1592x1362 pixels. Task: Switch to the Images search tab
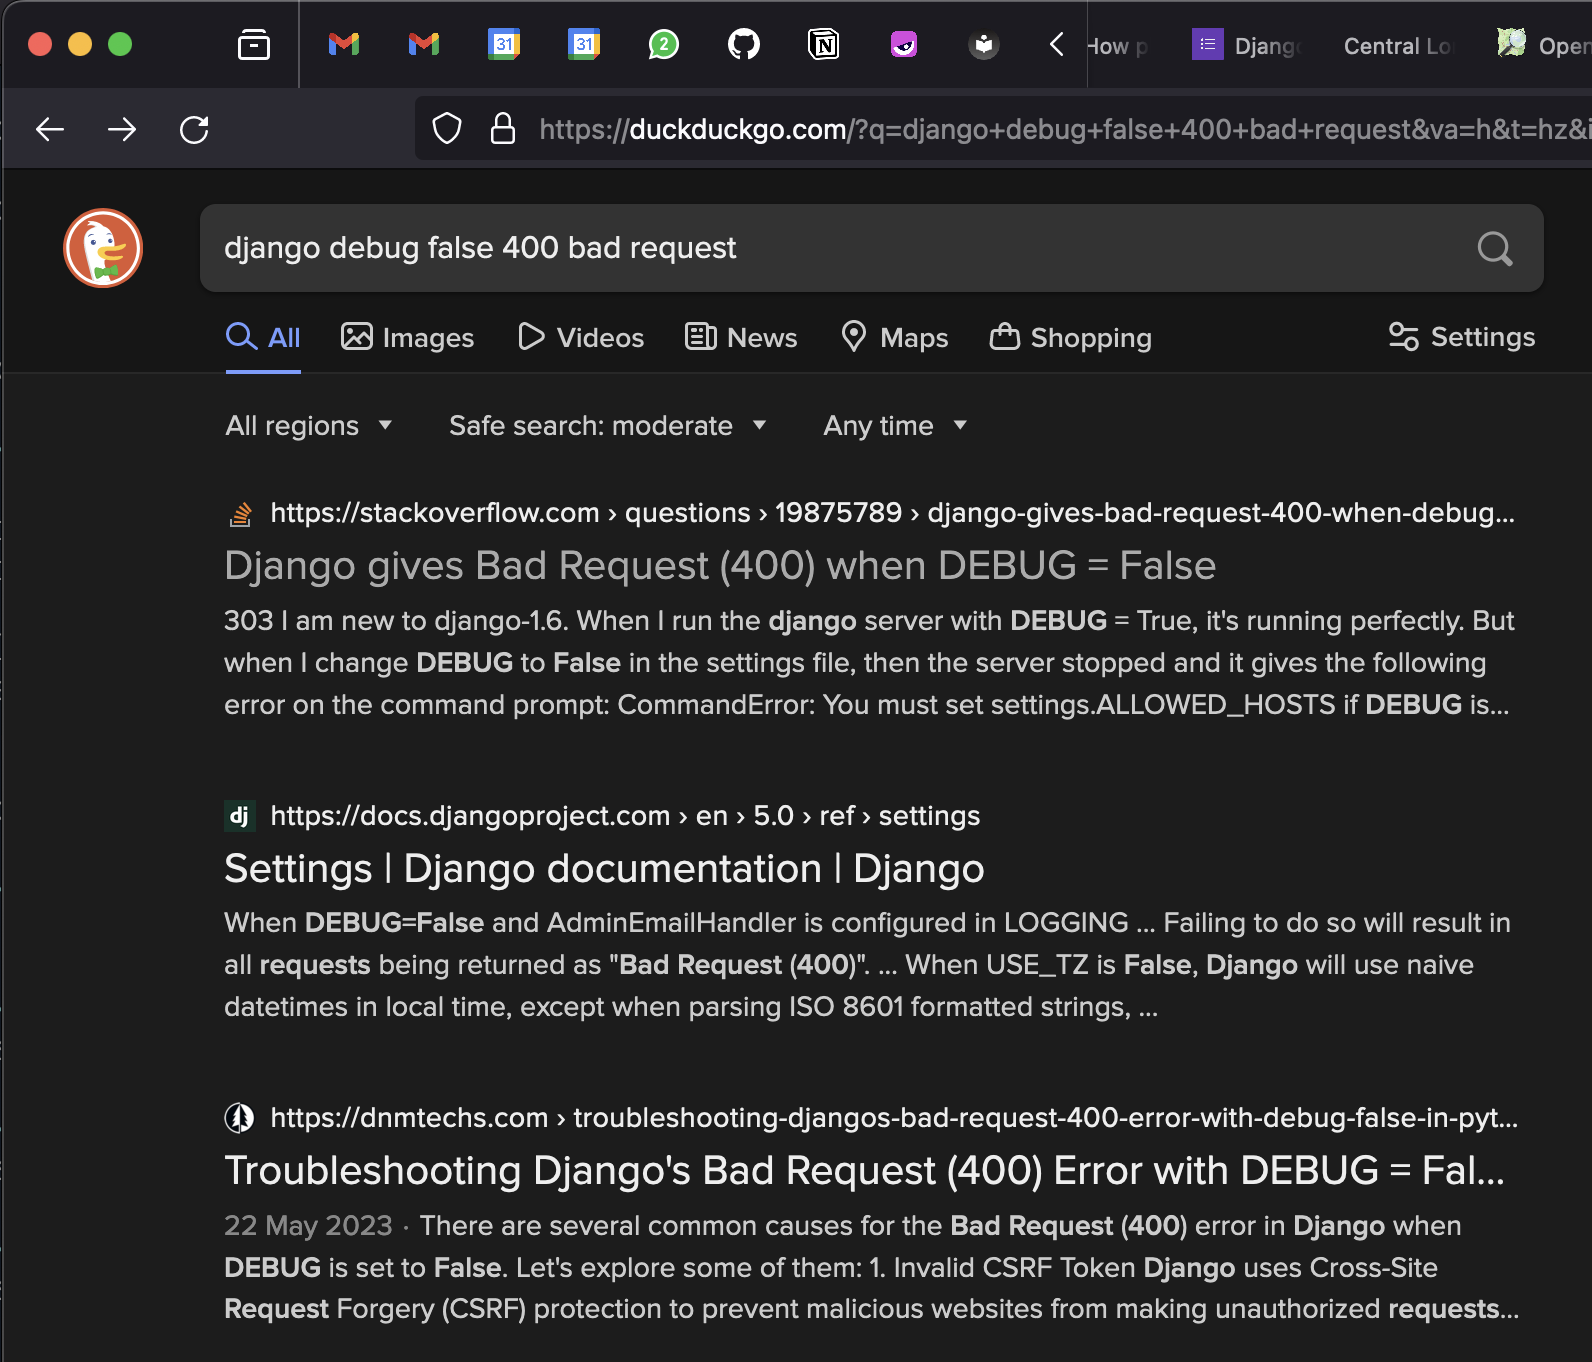[408, 338]
